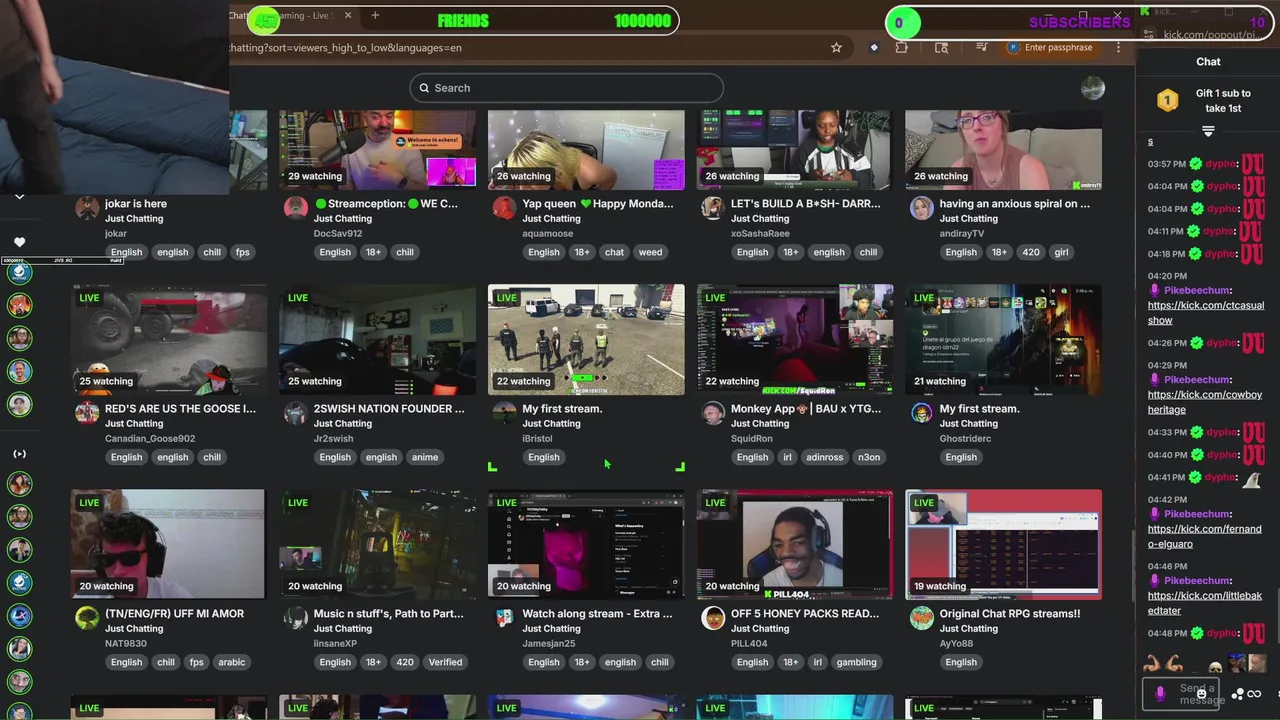Click the Ghostriderc username text
The width and height of the screenshot is (1280, 720).
[x=965, y=438]
